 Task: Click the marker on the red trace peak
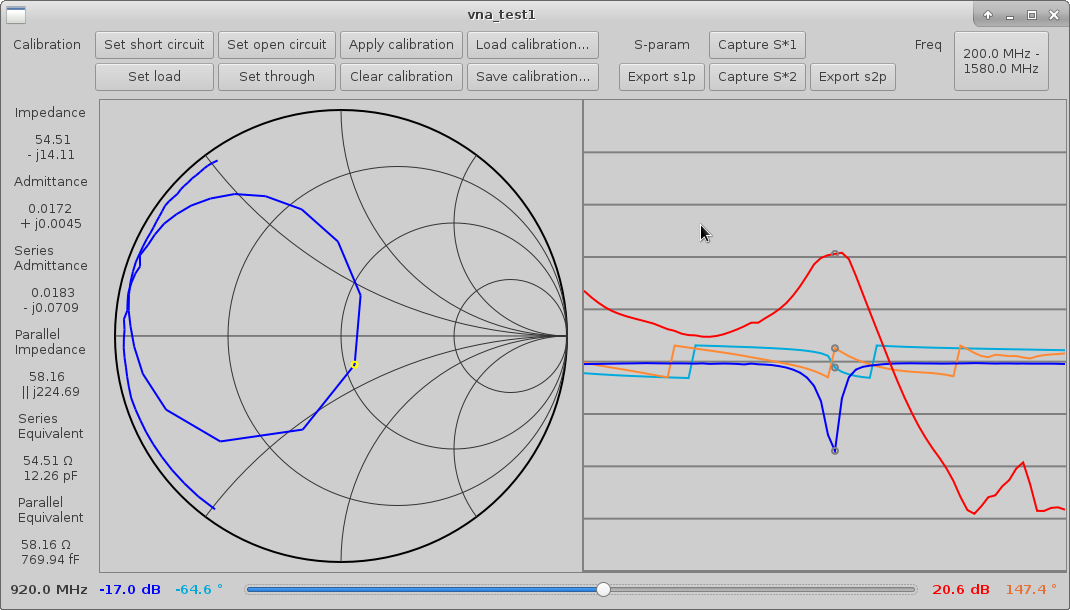(835, 254)
